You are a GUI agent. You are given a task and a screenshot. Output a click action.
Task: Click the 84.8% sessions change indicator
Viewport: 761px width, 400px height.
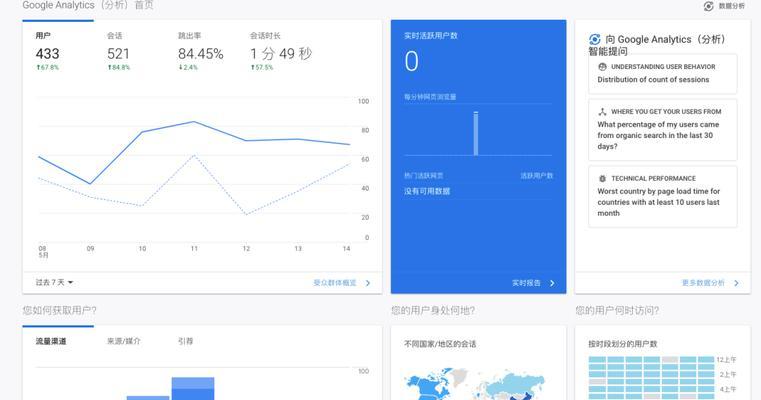(119, 67)
